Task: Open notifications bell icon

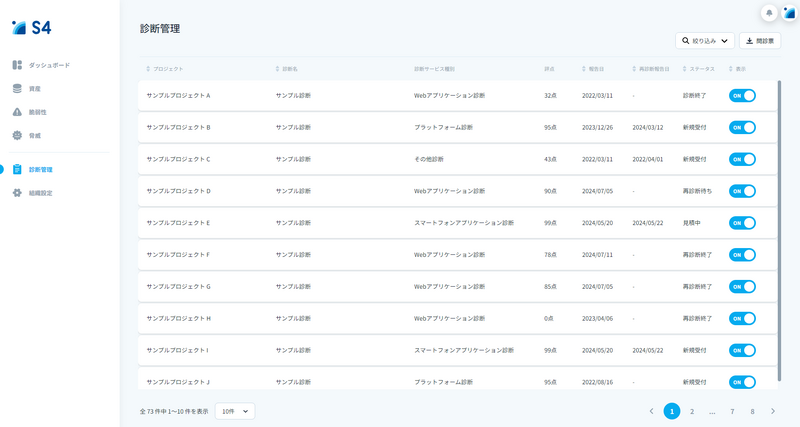Action: [769, 13]
